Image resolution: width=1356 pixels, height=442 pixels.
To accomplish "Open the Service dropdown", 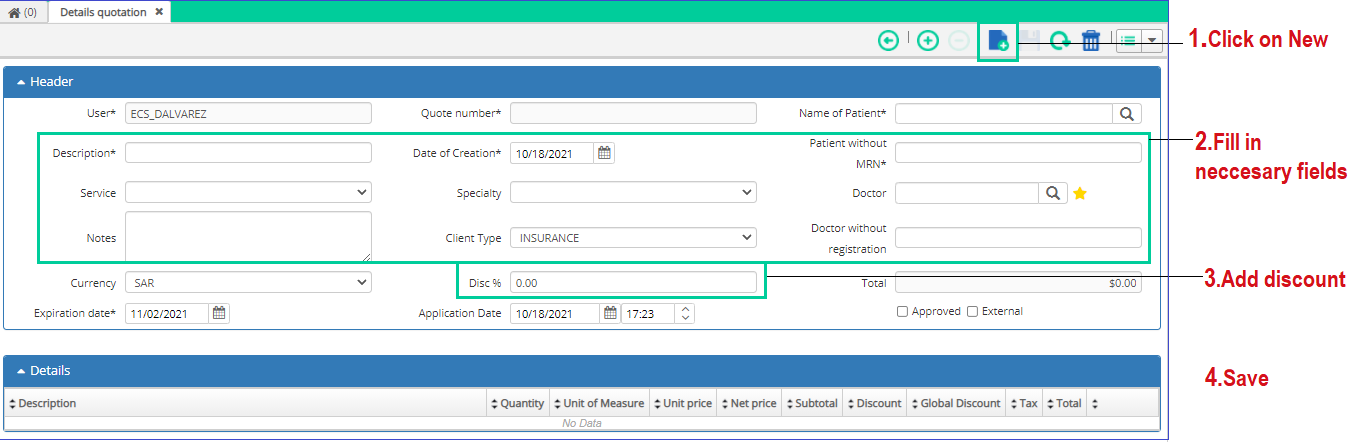I will [x=248, y=192].
